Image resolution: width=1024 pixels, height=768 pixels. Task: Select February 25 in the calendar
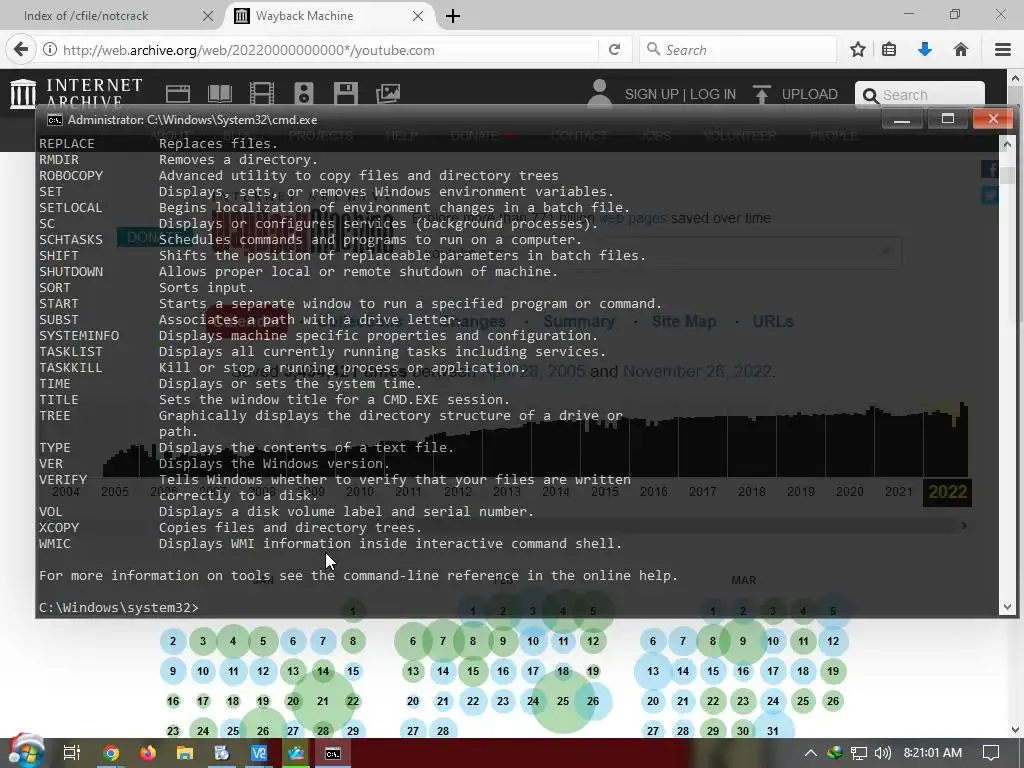point(563,701)
